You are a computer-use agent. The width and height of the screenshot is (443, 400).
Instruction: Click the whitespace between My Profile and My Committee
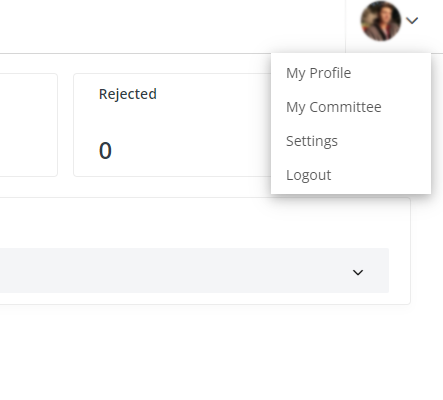click(x=351, y=90)
